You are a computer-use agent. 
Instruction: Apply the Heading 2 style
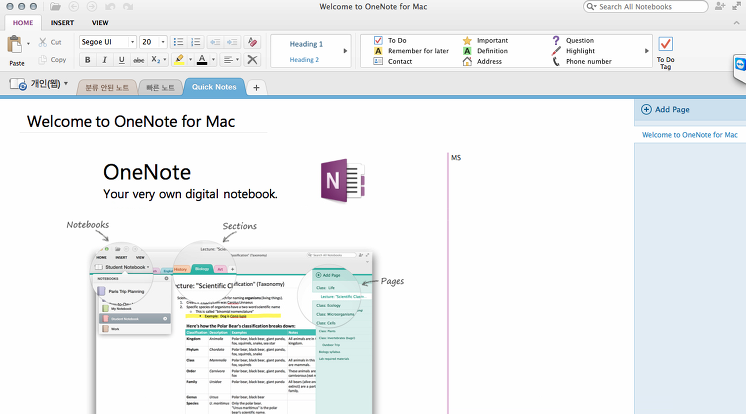click(304, 59)
